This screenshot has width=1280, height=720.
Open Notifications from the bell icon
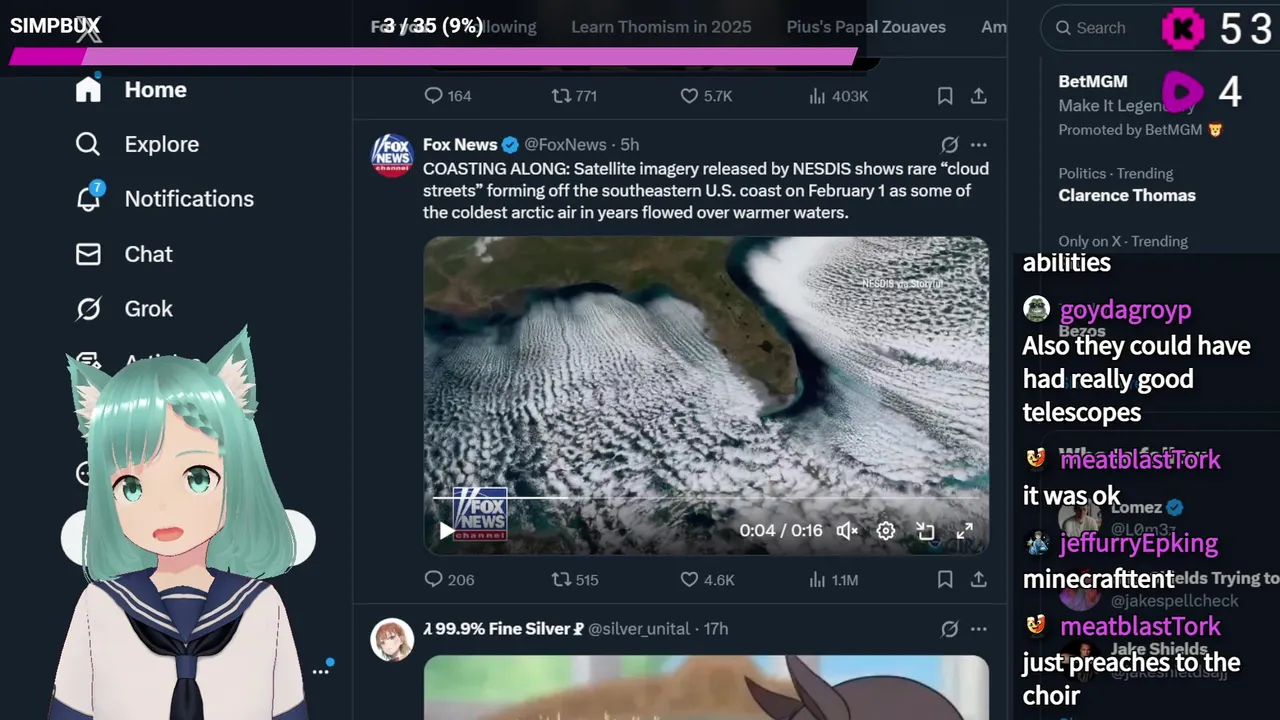(89, 198)
